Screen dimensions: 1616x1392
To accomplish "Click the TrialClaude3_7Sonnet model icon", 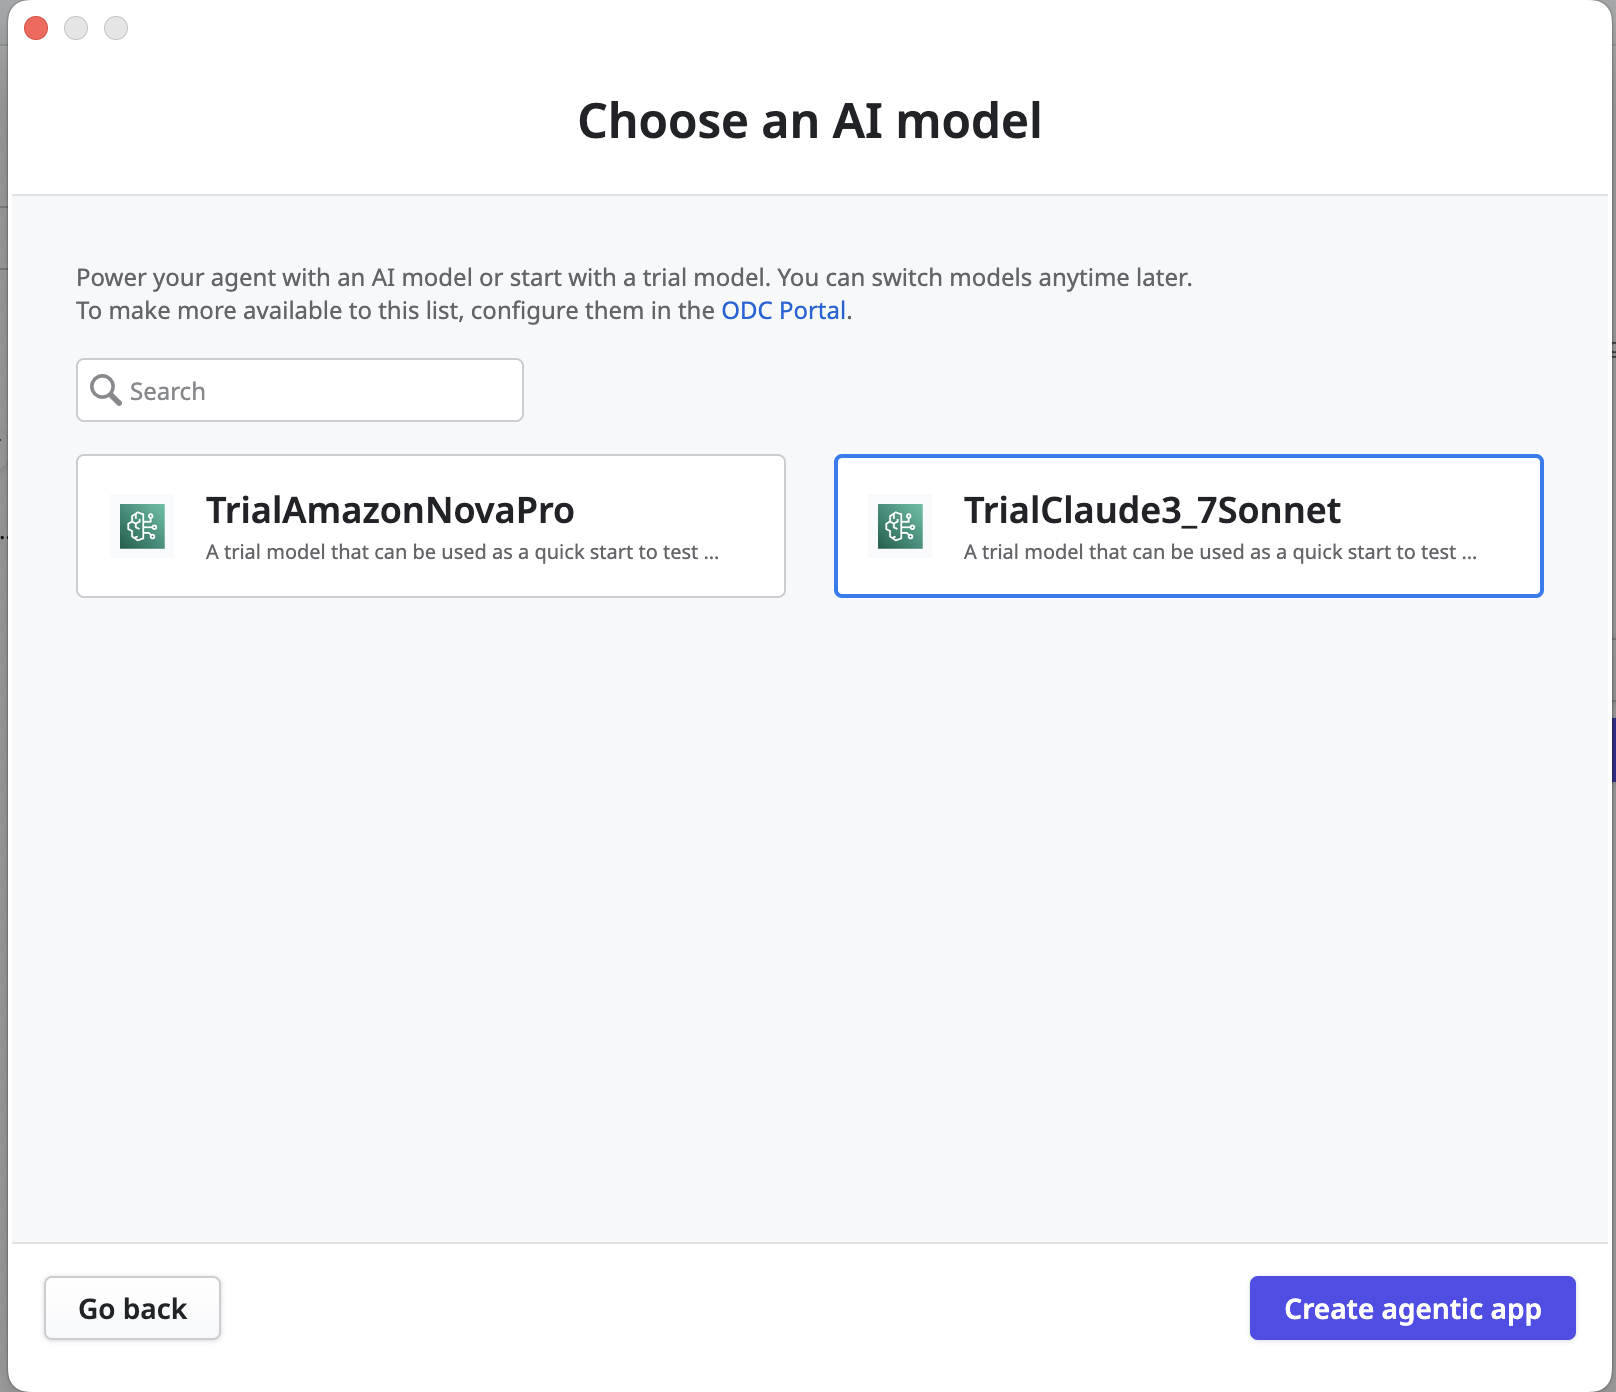I will (x=900, y=526).
